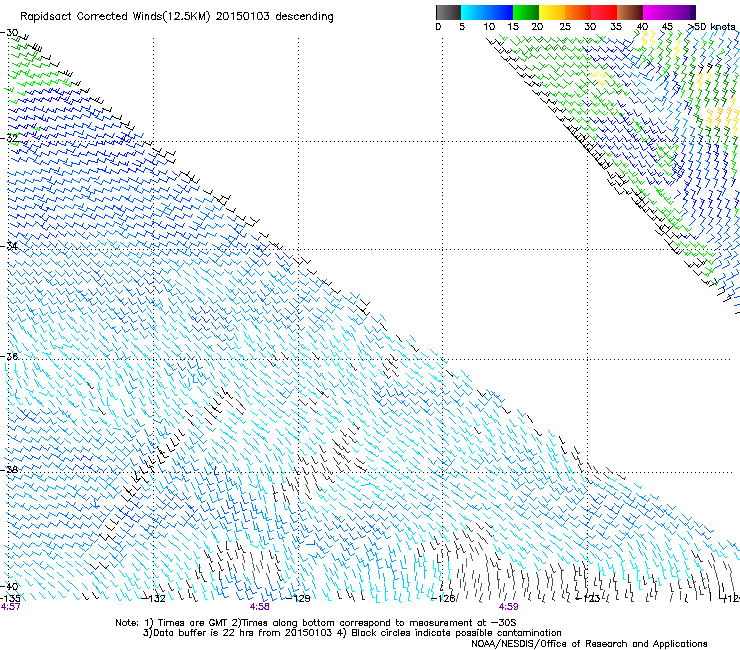Click latitude label '-40' on left axis
The height and width of the screenshot is (650, 740).
click(x=9, y=586)
